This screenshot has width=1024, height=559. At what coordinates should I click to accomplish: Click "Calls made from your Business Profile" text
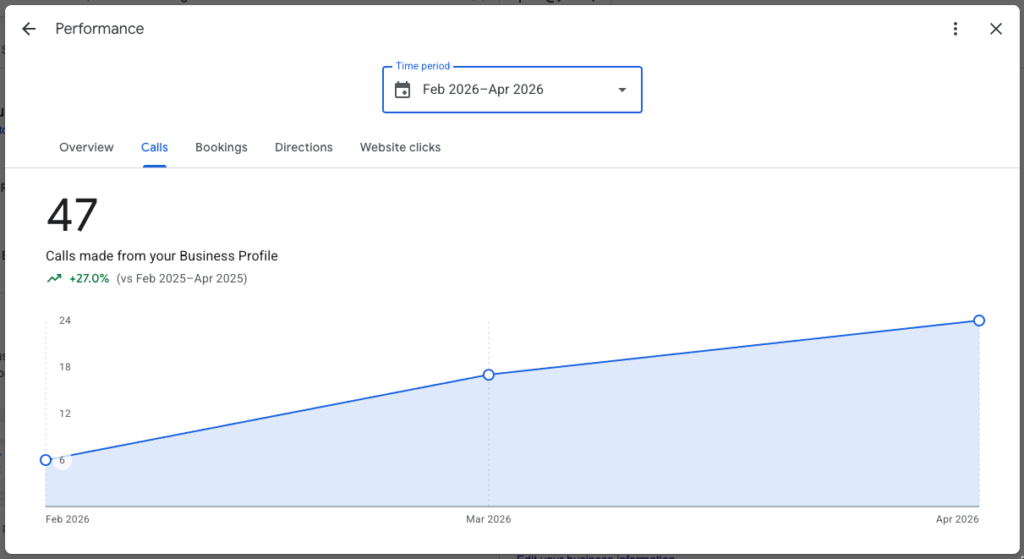(162, 256)
